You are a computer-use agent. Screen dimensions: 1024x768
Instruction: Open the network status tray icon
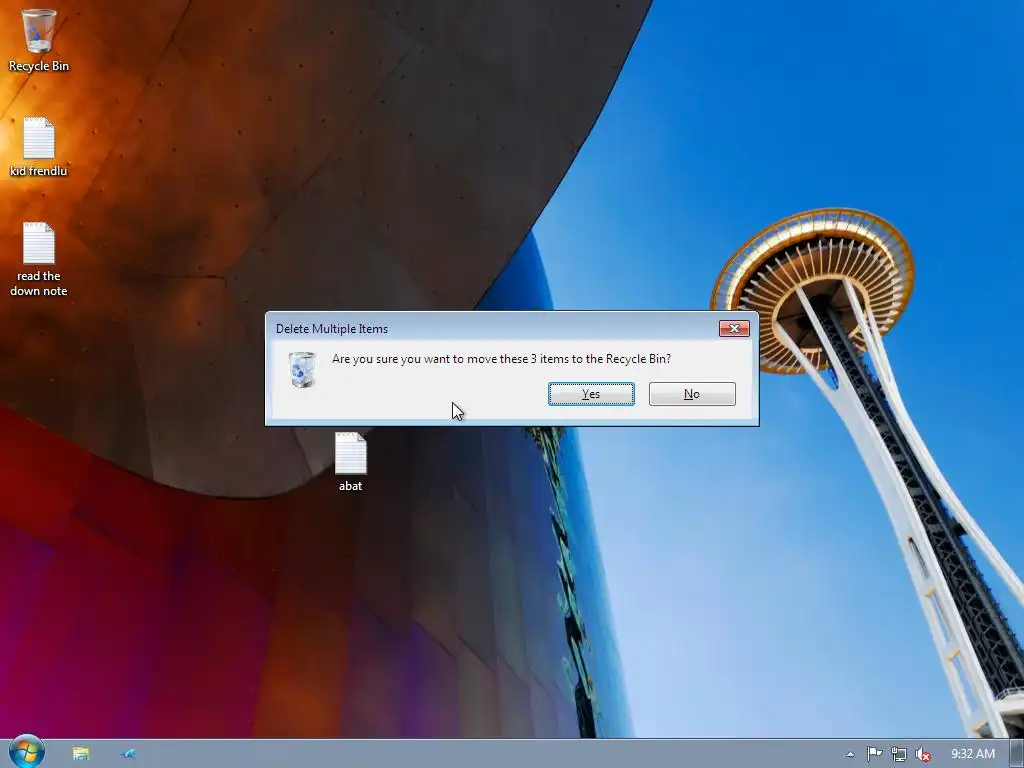click(899, 754)
